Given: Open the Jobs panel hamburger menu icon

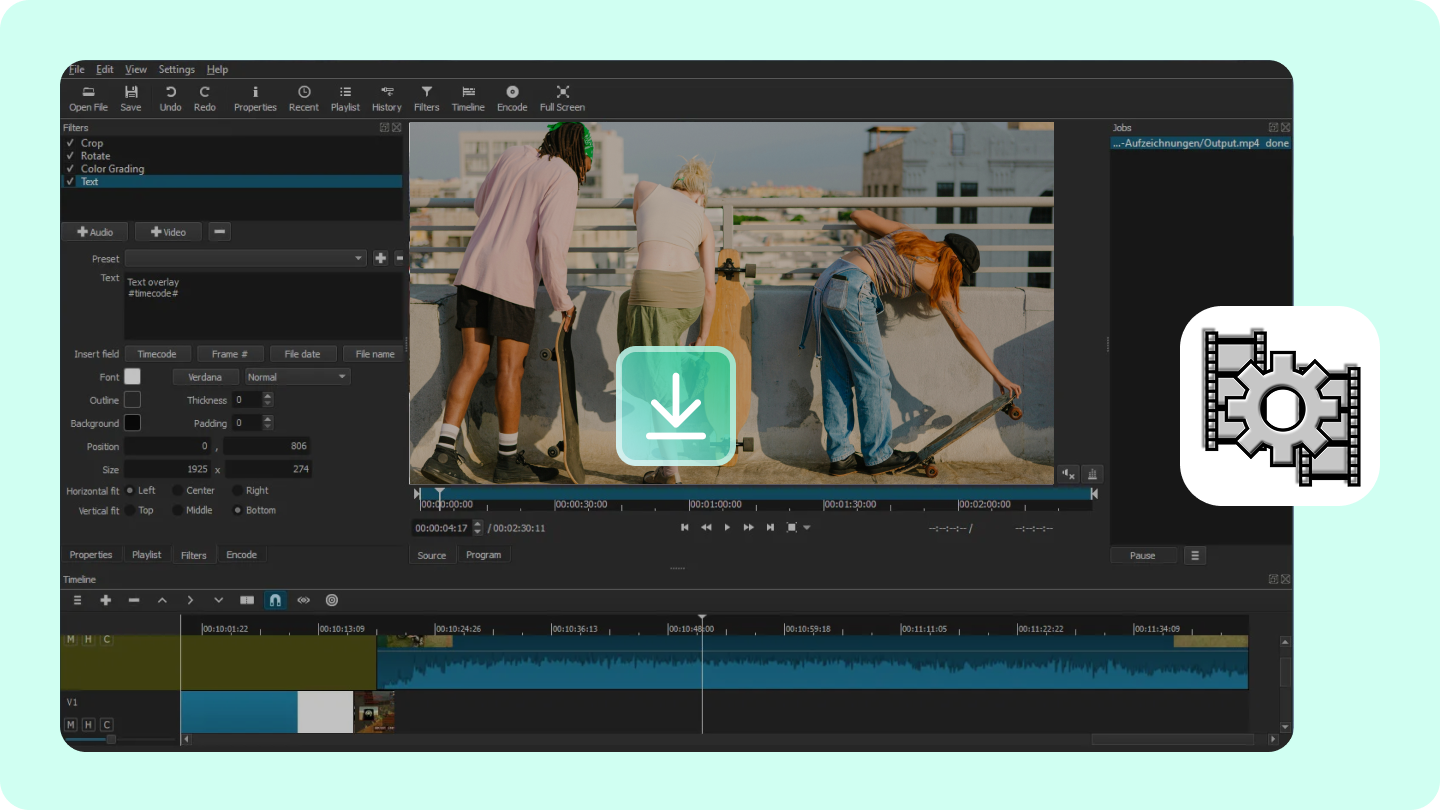Looking at the screenshot, I should tap(1194, 555).
